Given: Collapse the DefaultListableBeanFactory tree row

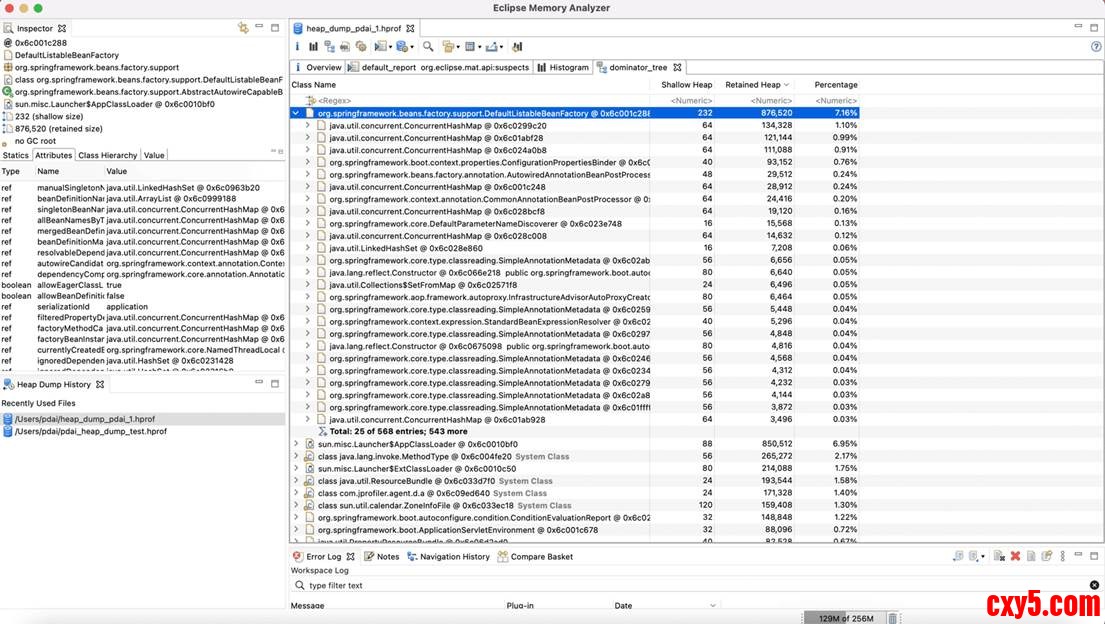Looking at the screenshot, I should click(x=296, y=114).
